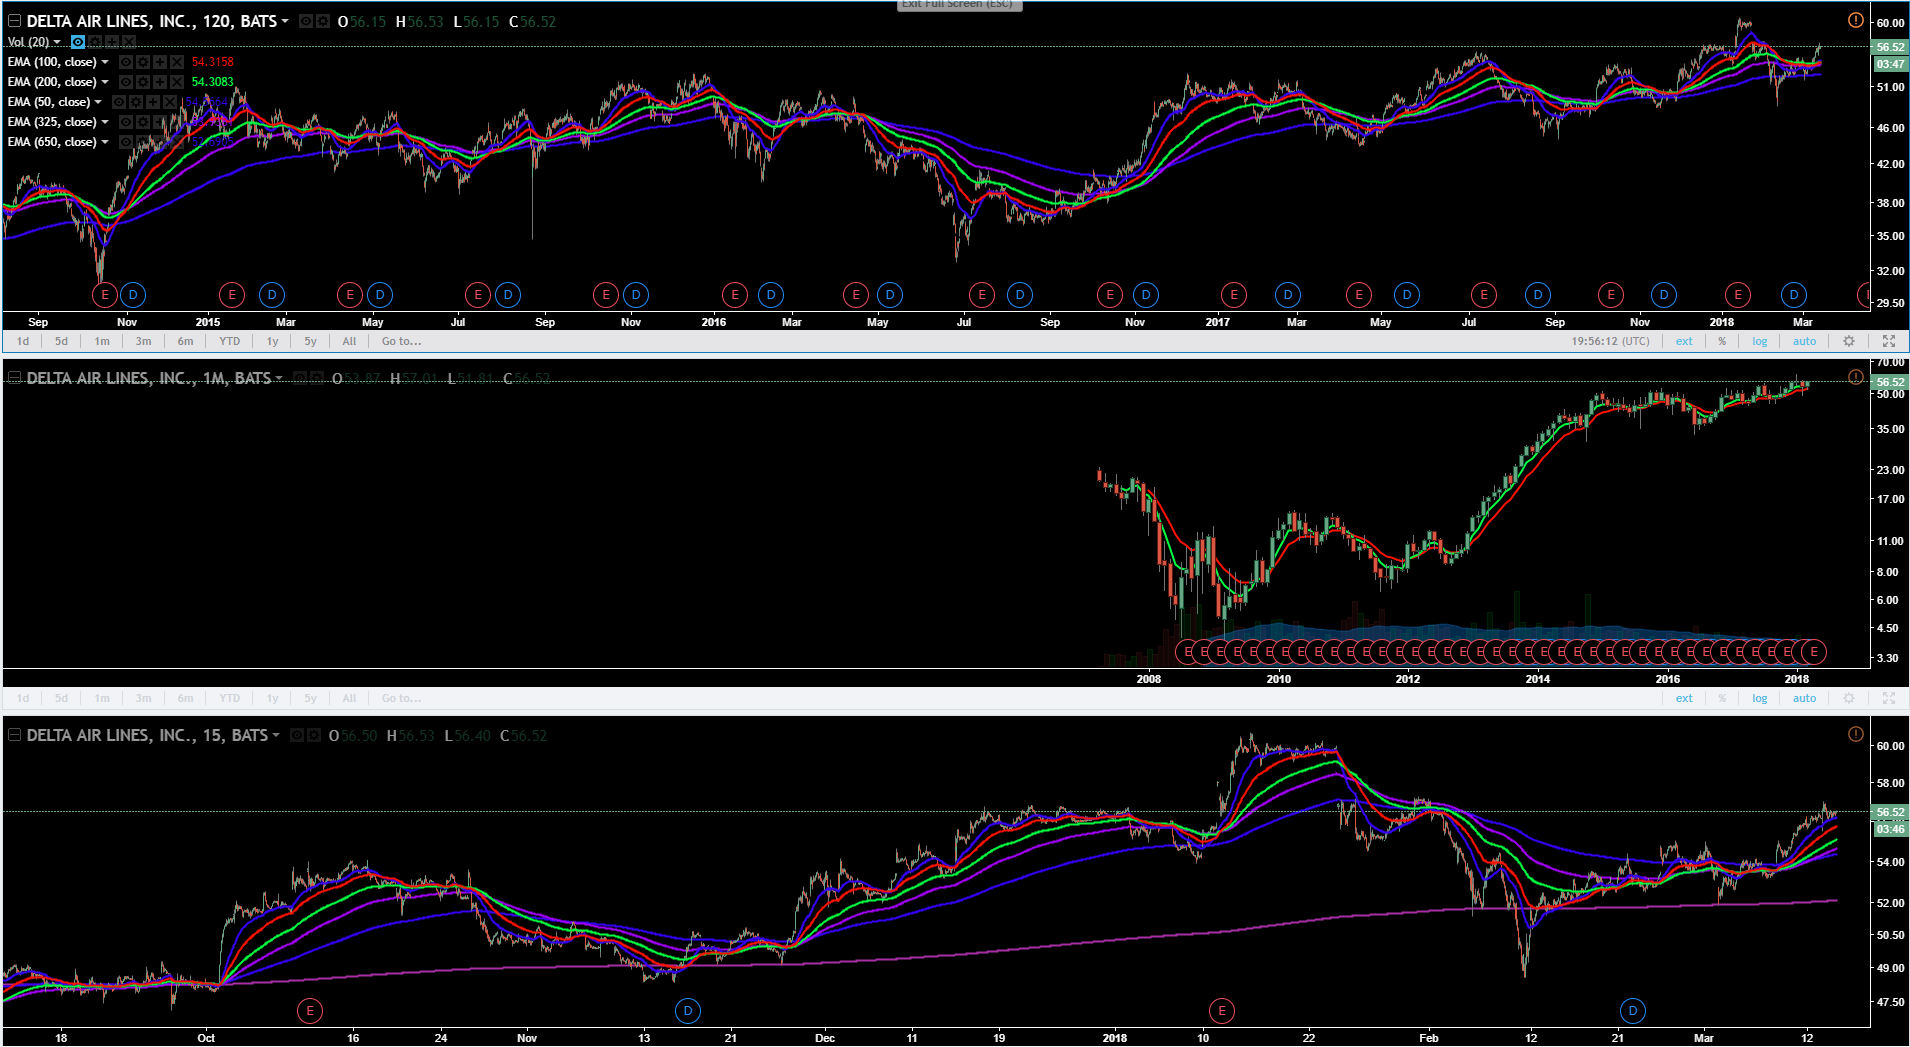1910x1047 pixels.
Task: Open dropdown arrow next to DELTA AIR LINES 15, BATS
Action: [276, 735]
